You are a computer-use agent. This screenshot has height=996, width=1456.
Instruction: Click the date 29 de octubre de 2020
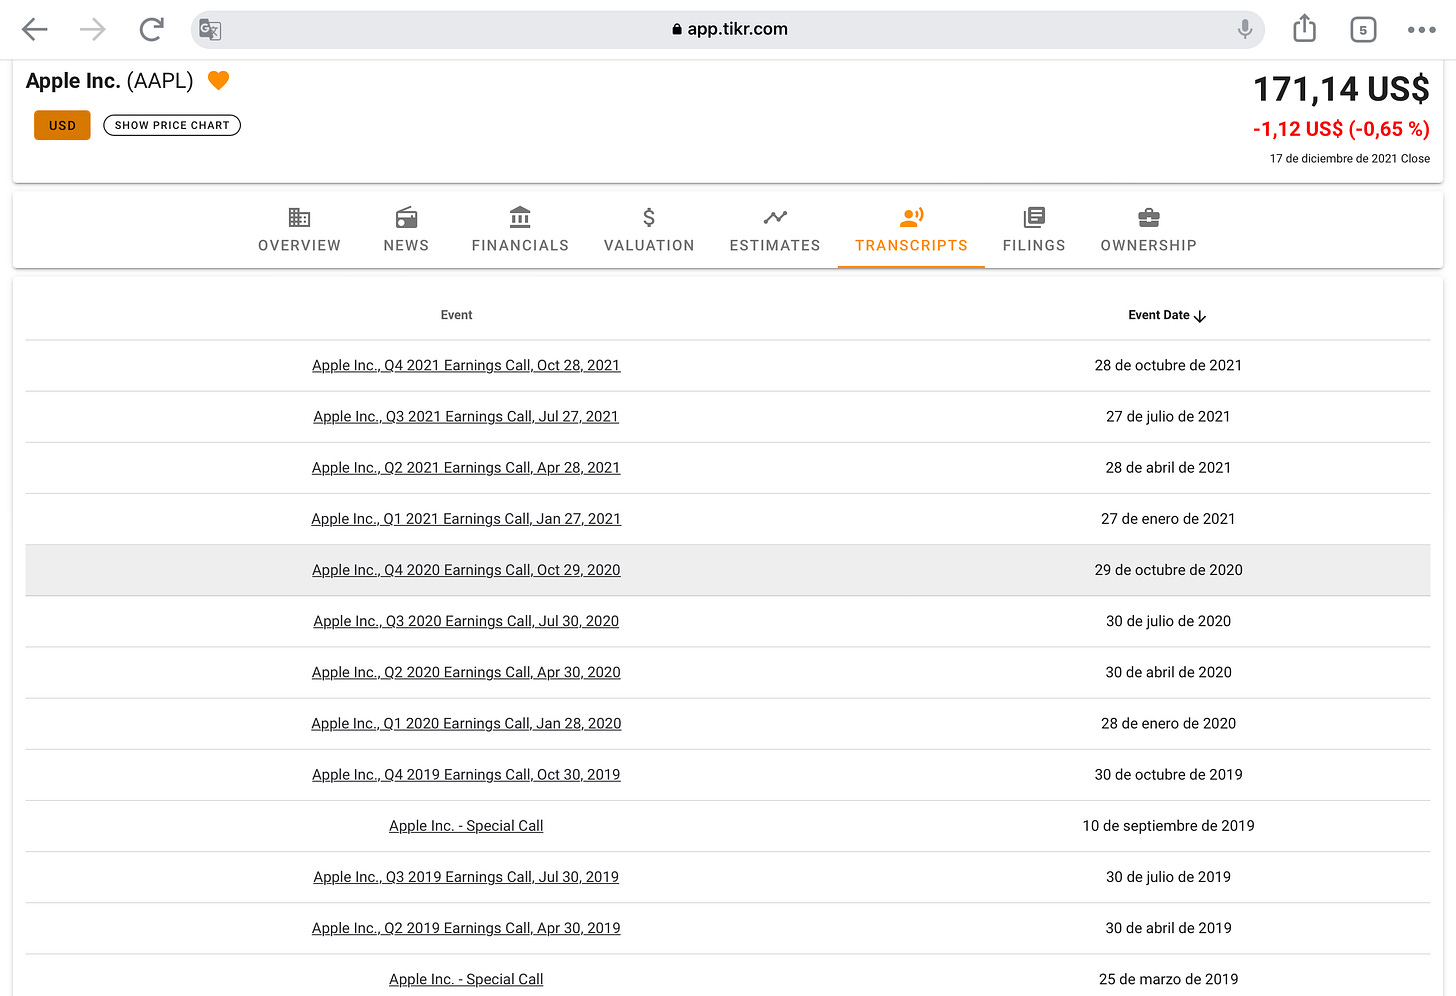coord(1168,570)
